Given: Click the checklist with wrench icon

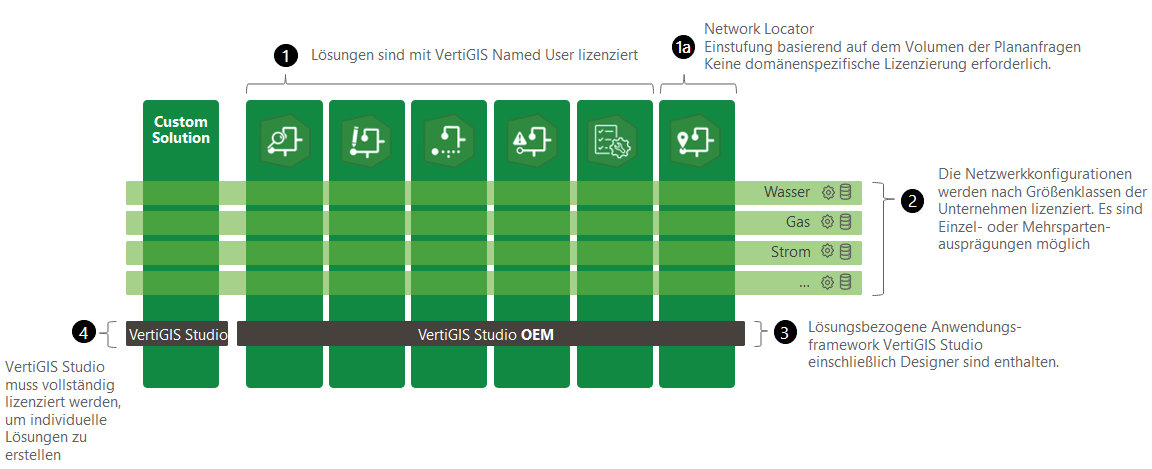Looking at the screenshot, I should [x=614, y=141].
